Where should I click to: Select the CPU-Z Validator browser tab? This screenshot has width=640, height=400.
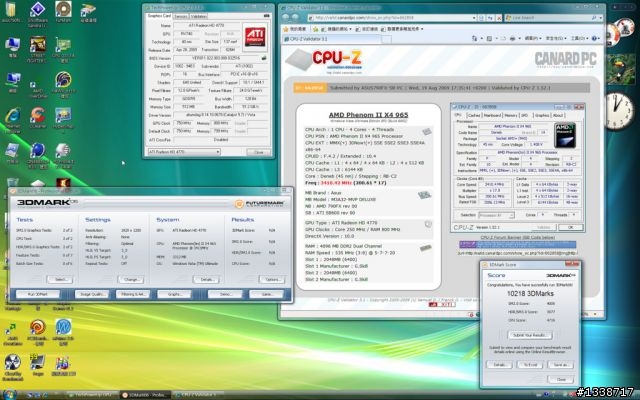331,39
